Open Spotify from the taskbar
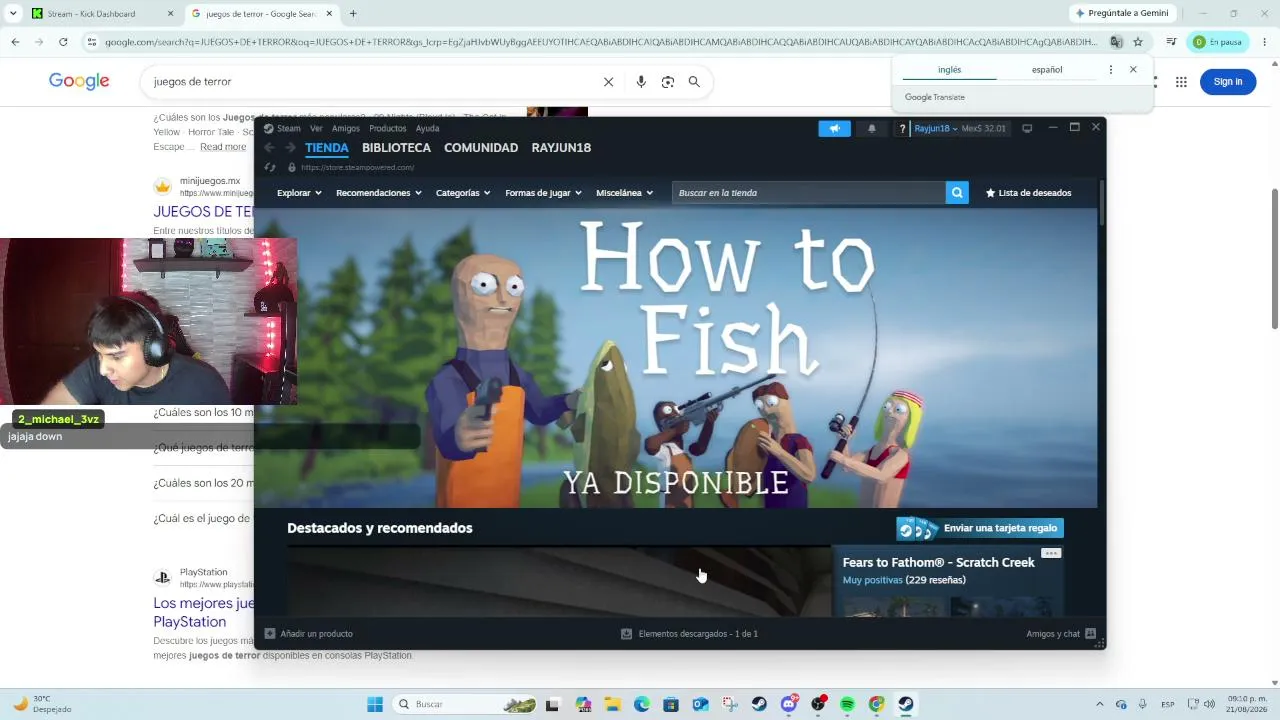 pos(847,704)
